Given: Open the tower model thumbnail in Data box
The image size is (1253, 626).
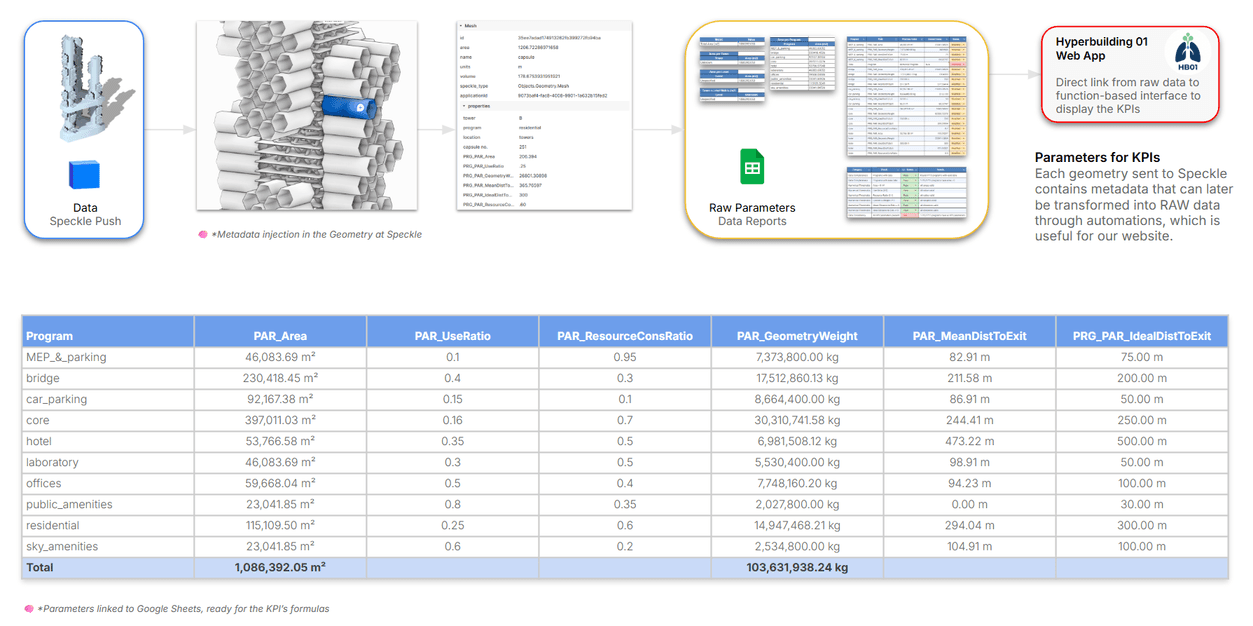Looking at the screenshot, I should point(86,81).
